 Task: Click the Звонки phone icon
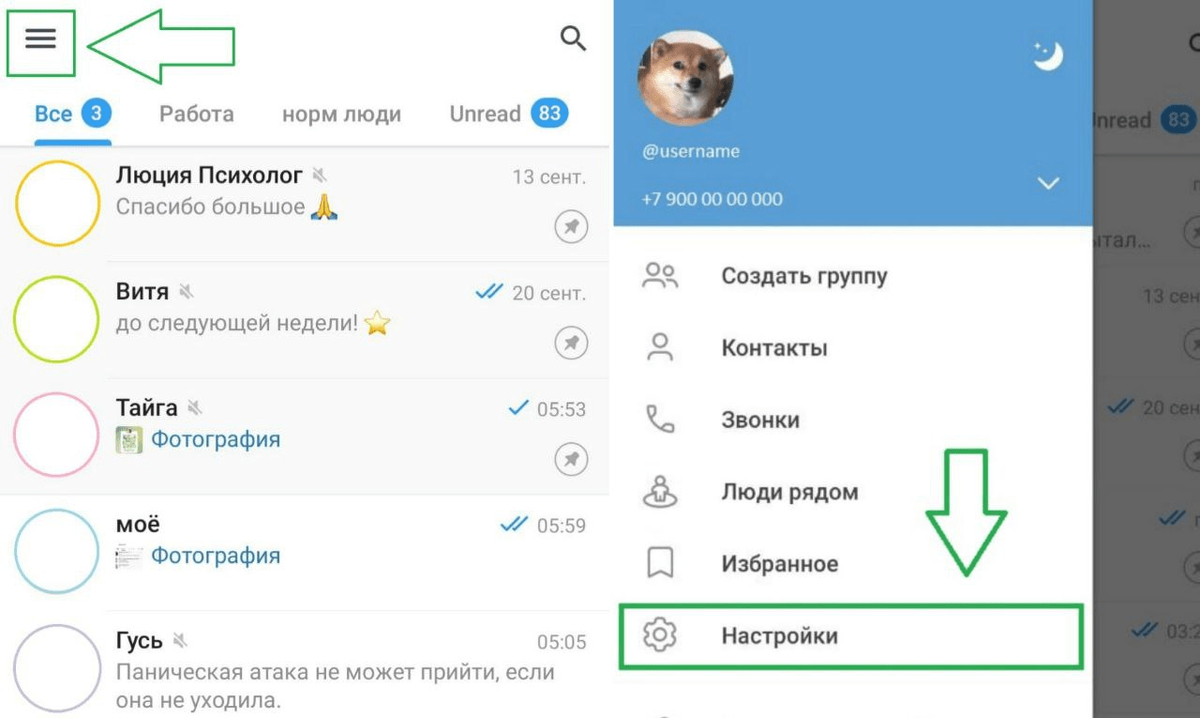[660, 420]
